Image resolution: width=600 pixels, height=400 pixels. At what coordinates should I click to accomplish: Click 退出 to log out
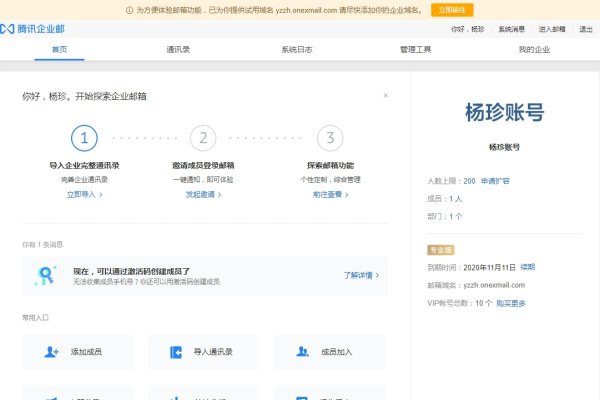point(585,29)
